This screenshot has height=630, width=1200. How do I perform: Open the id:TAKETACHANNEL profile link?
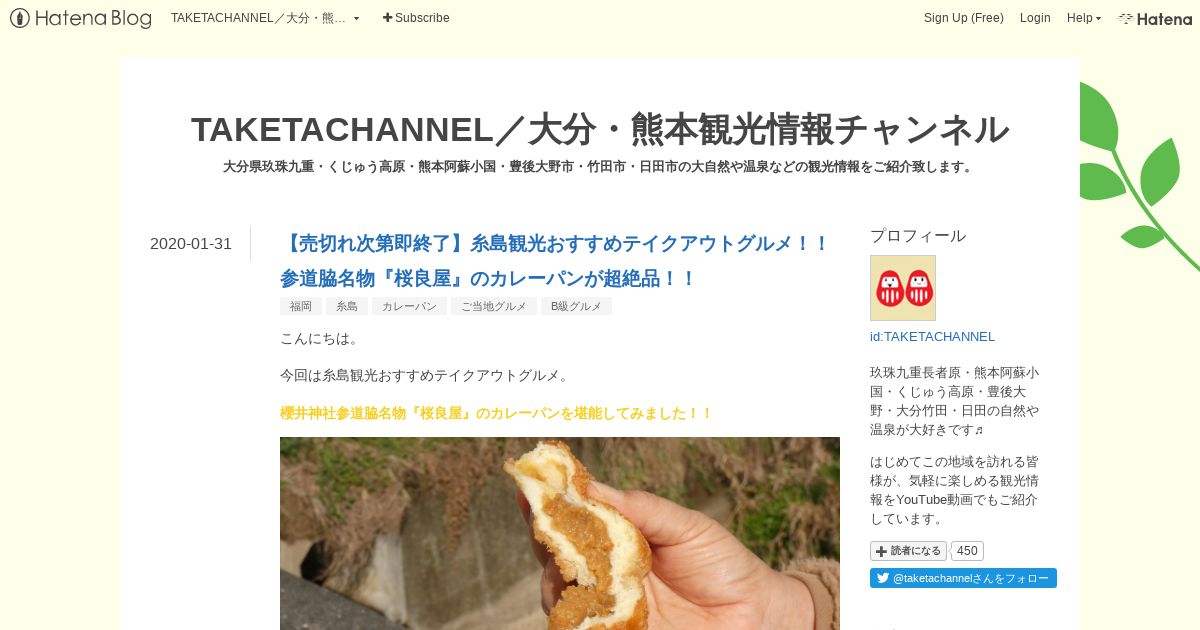click(932, 337)
